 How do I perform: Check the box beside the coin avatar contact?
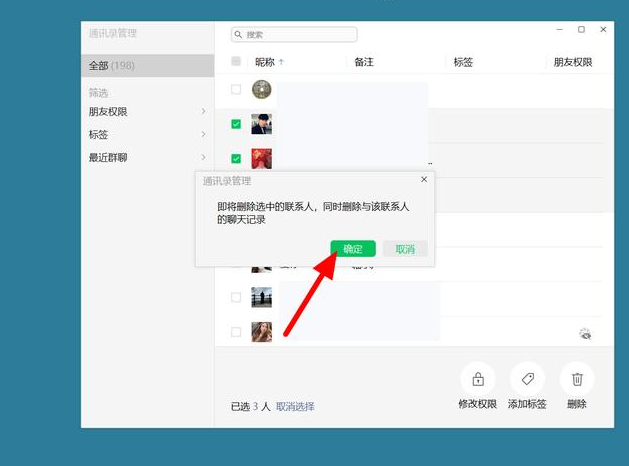236,90
